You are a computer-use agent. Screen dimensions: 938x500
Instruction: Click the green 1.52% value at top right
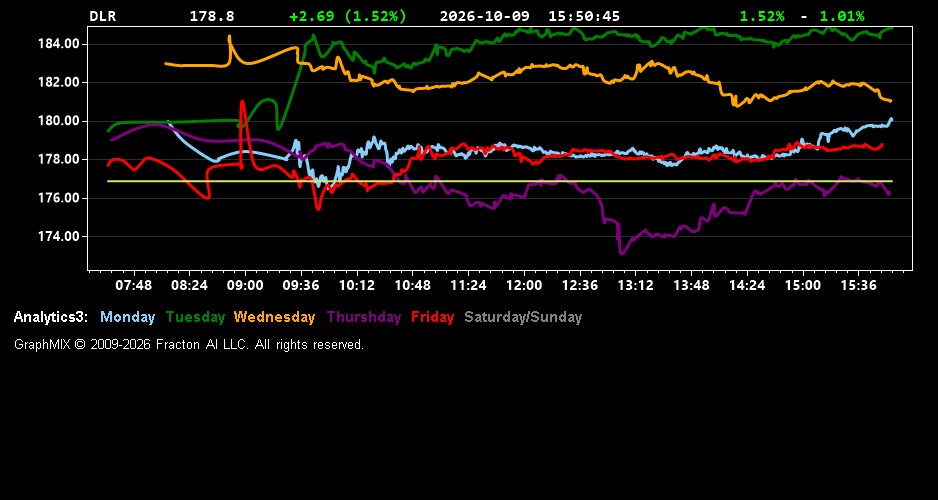[762, 17]
